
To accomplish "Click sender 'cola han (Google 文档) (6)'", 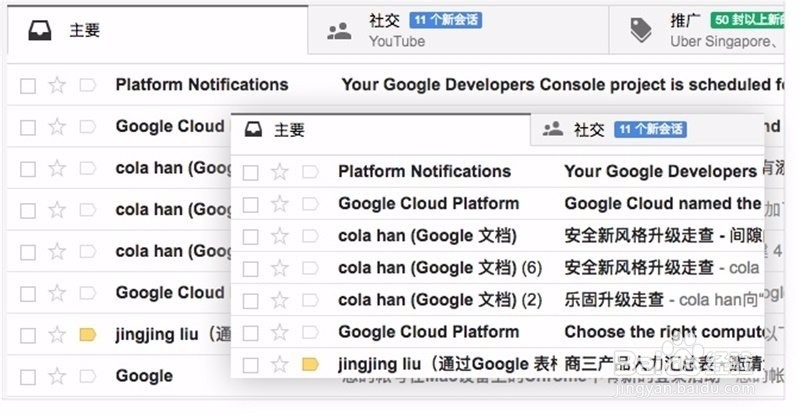I will [440, 268].
